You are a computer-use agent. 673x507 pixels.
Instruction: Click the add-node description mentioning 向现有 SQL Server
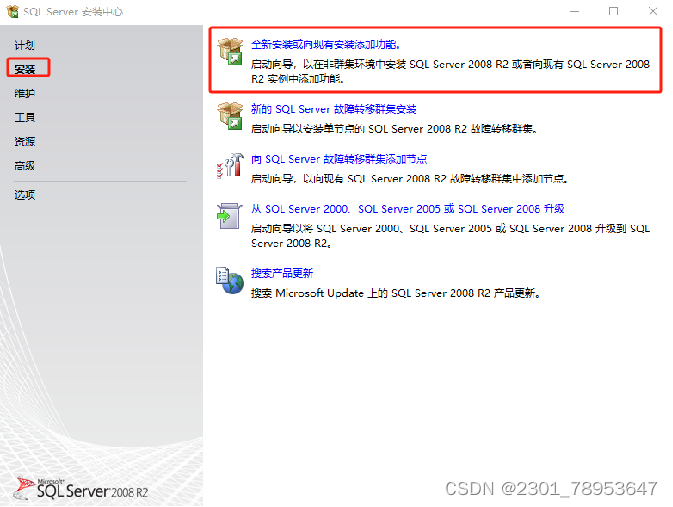point(409,179)
